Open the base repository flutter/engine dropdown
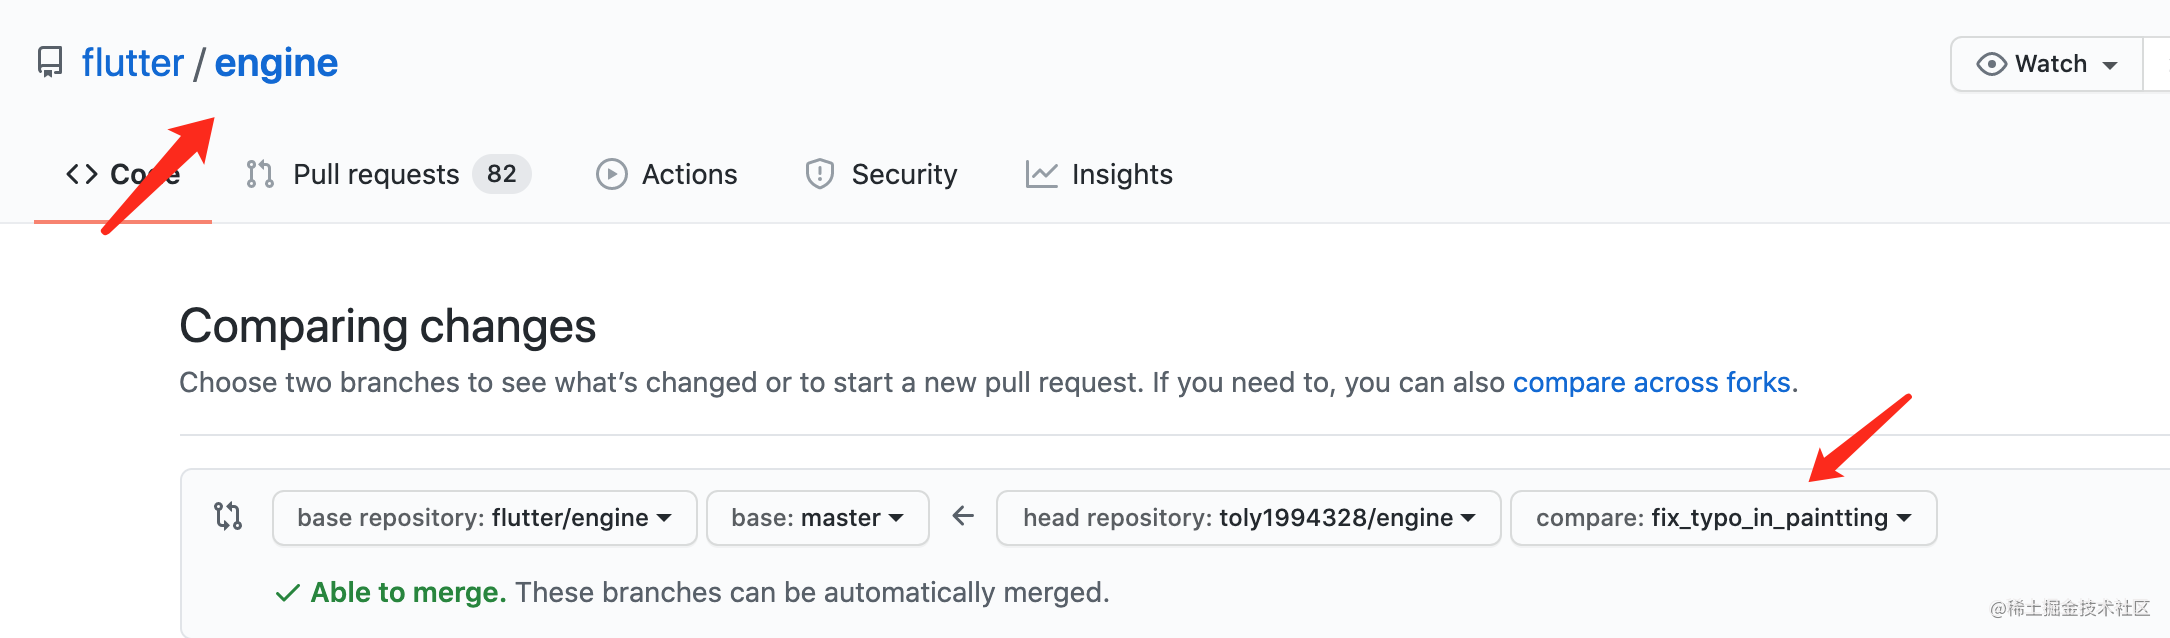 484,517
